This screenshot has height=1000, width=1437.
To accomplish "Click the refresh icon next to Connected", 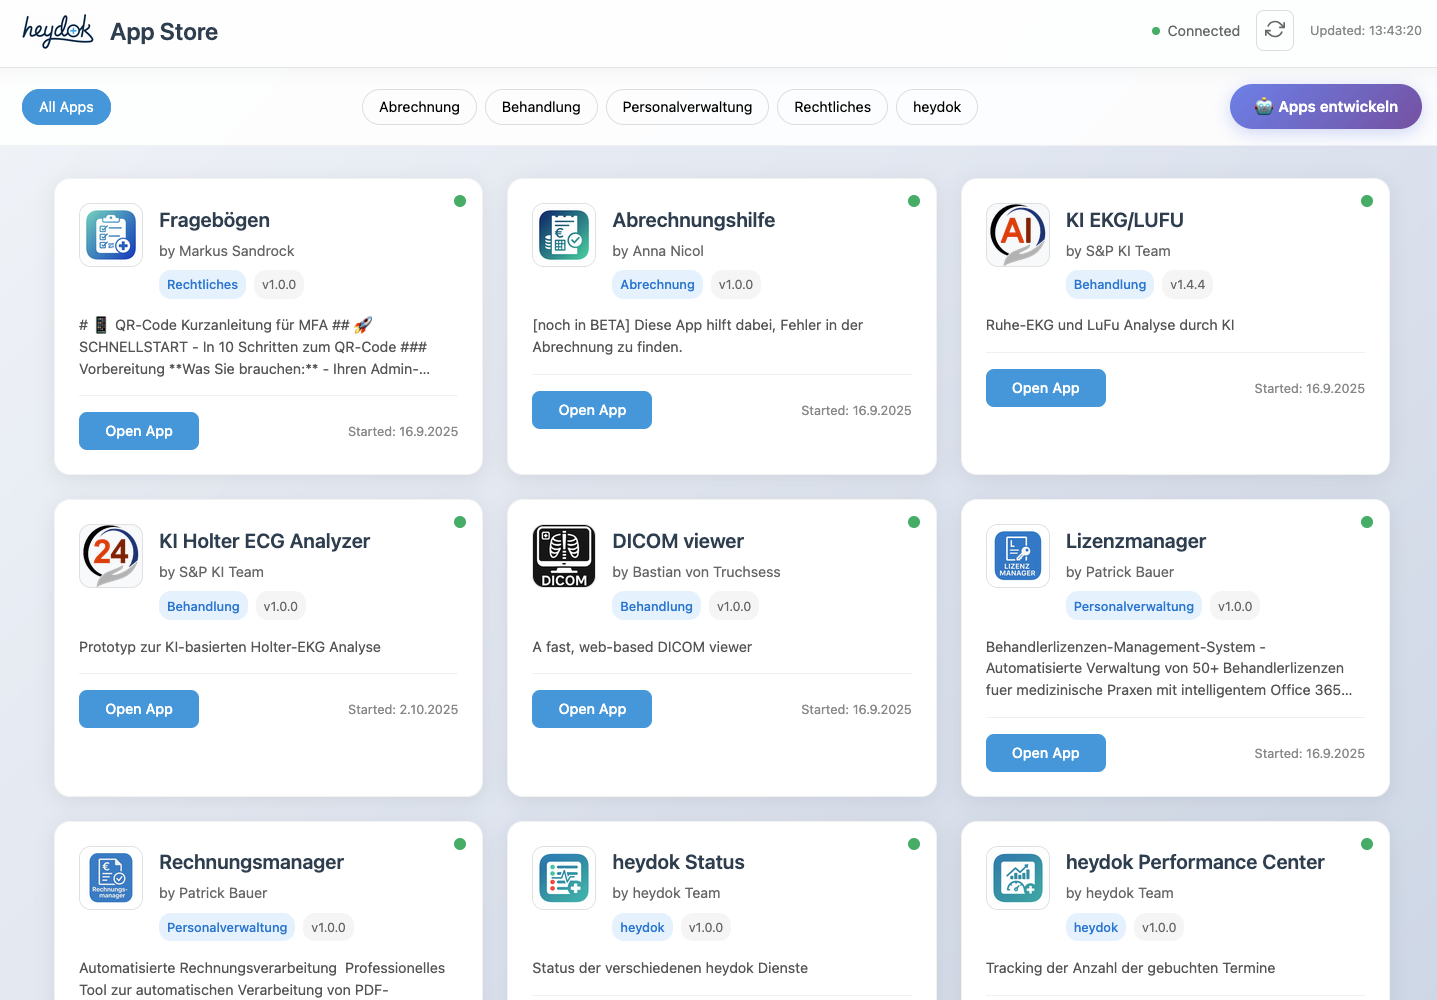I will pos(1274,30).
